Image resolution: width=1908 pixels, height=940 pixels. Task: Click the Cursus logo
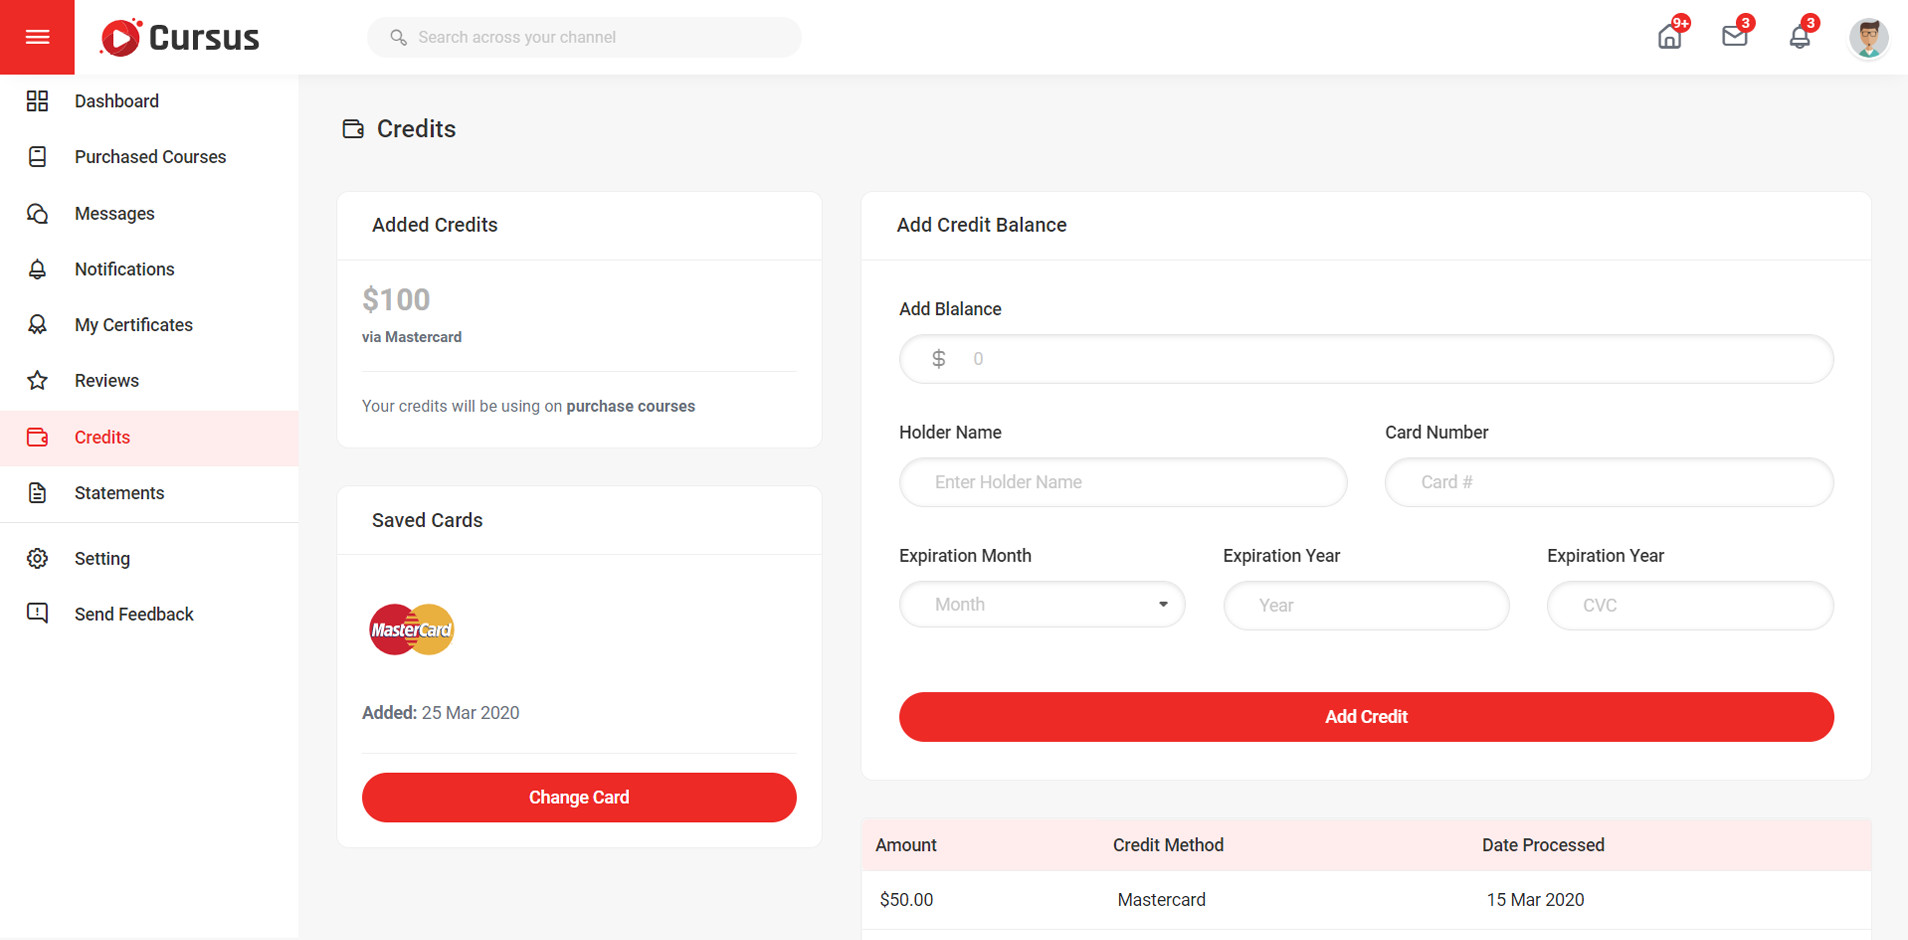pyautogui.click(x=180, y=38)
